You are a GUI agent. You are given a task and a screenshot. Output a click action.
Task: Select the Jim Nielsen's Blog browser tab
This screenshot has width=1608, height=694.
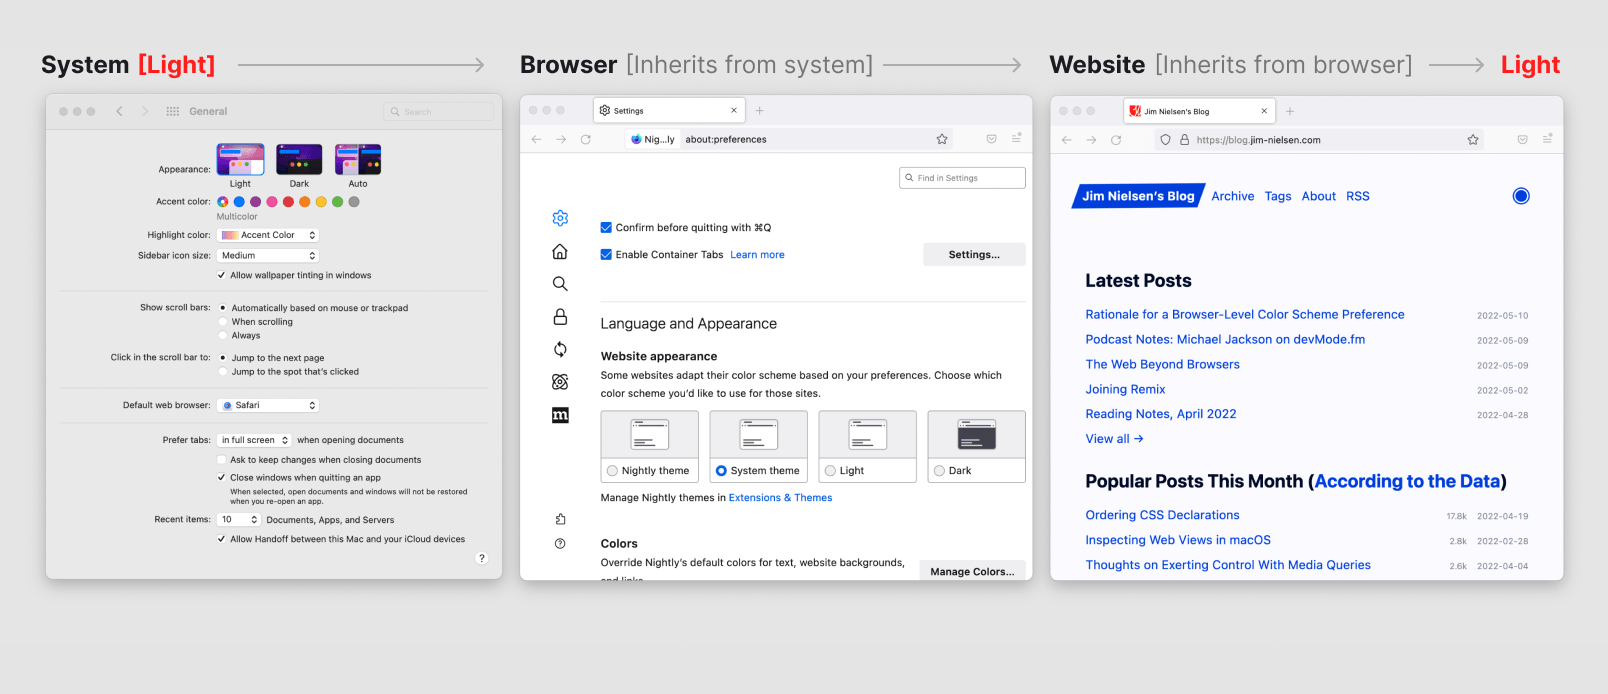(1199, 111)
